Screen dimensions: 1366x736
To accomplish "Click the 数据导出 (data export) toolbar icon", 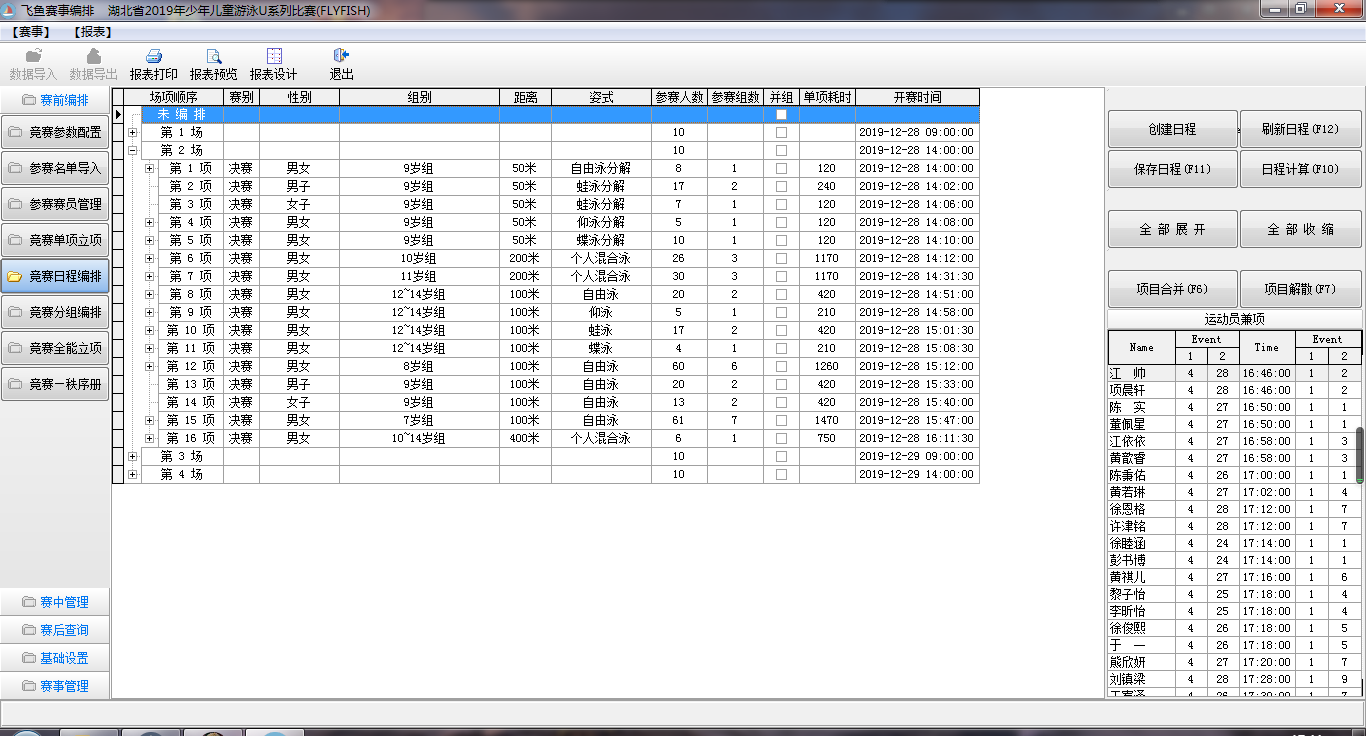I will [x=93, y=57].
